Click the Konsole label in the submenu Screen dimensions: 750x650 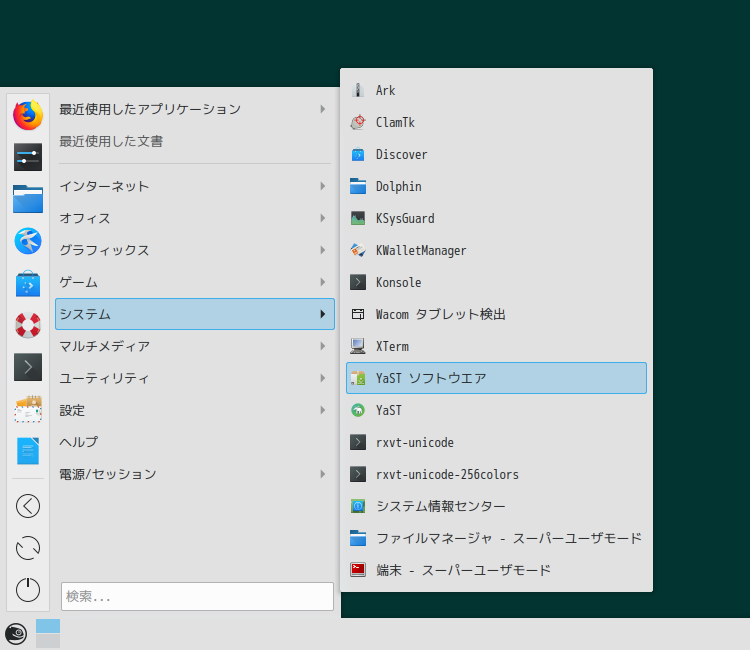pyautogui.click(x=398, y=282)
